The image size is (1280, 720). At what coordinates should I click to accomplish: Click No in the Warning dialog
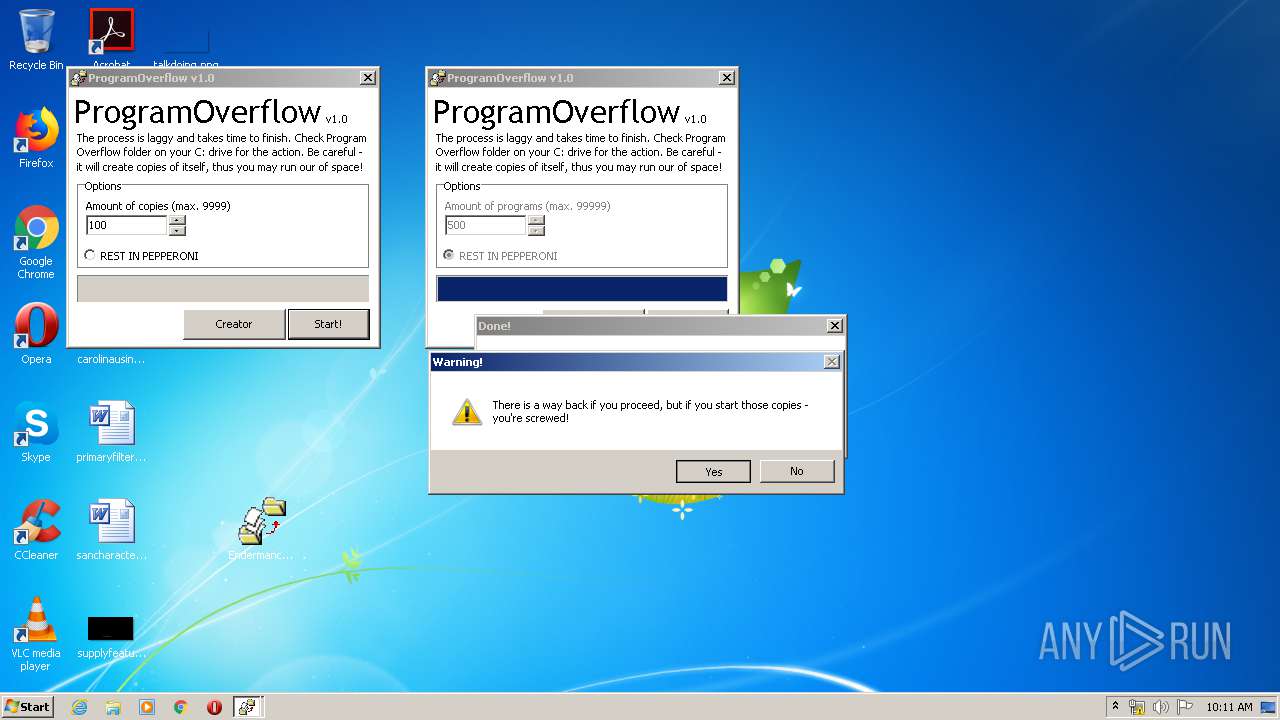[797, 471]
